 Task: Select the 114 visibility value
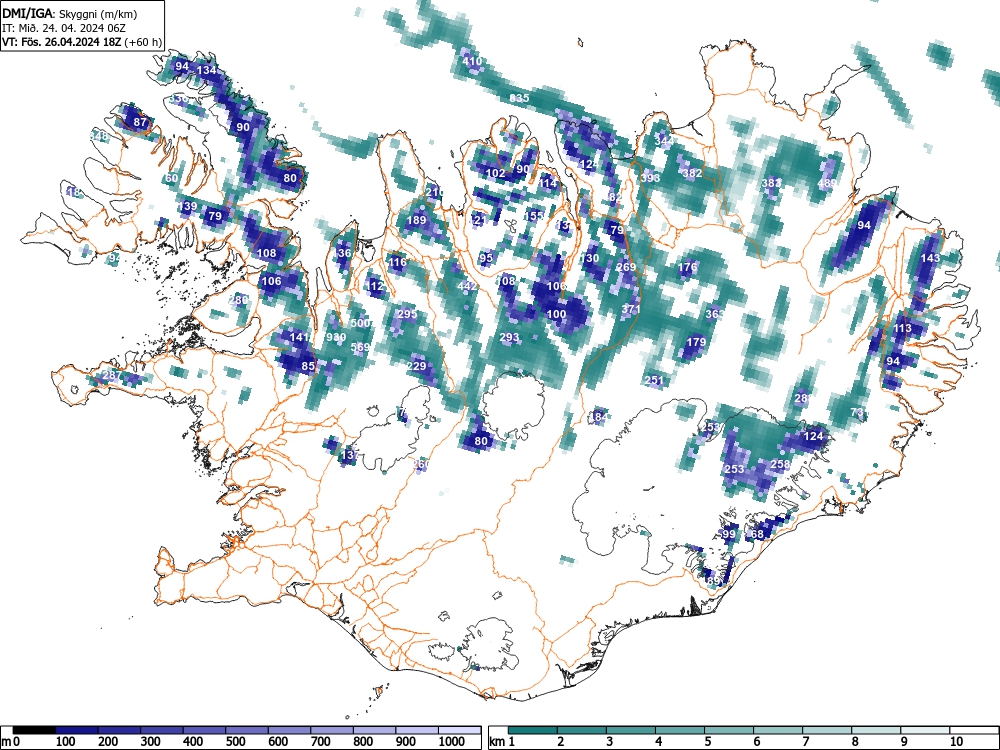coord(547,184)
